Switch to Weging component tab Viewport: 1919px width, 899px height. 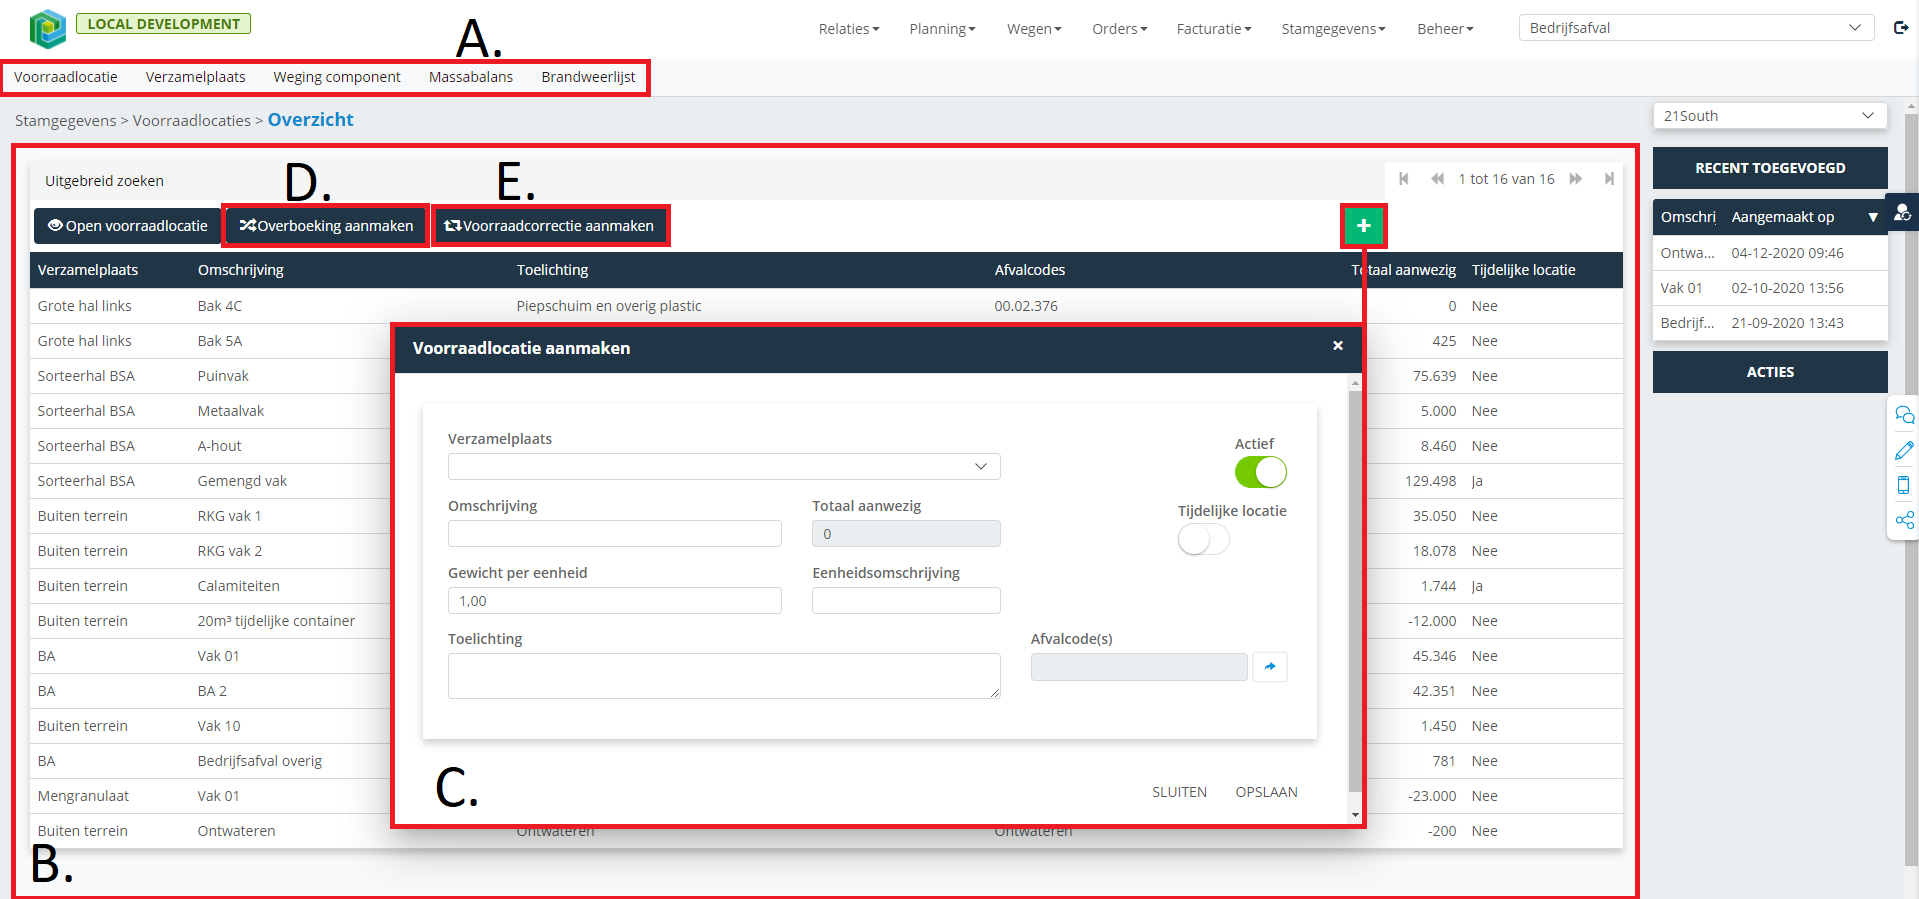[337, 77]
